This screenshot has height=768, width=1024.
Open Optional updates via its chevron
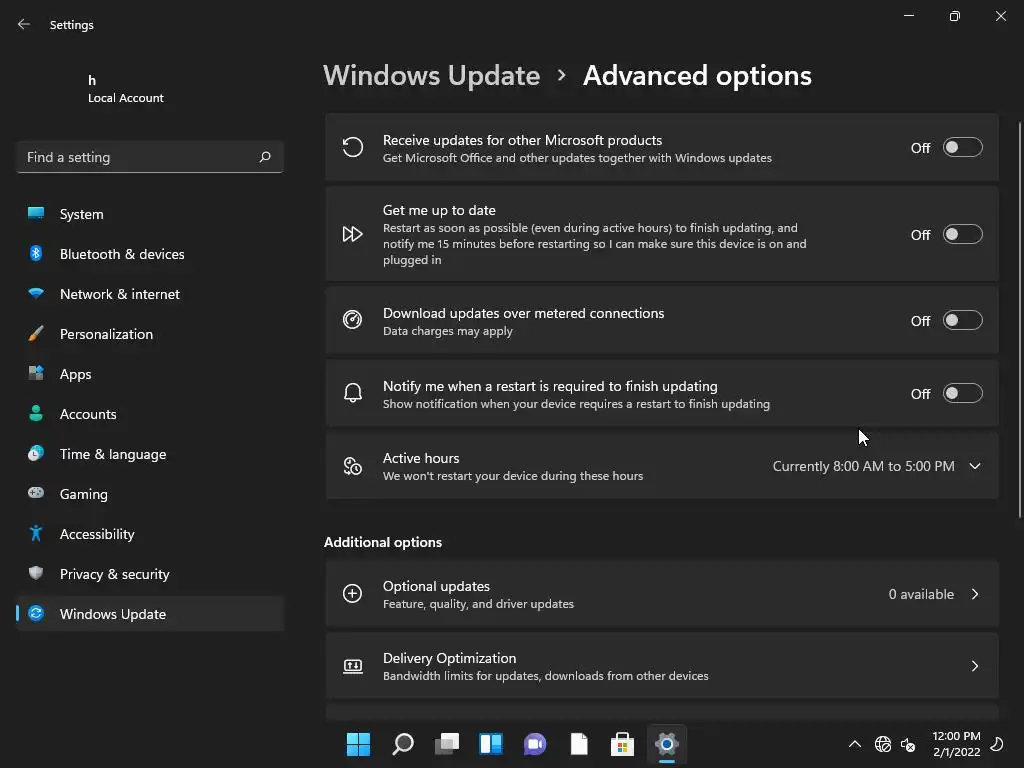click(x=975, y=594)
